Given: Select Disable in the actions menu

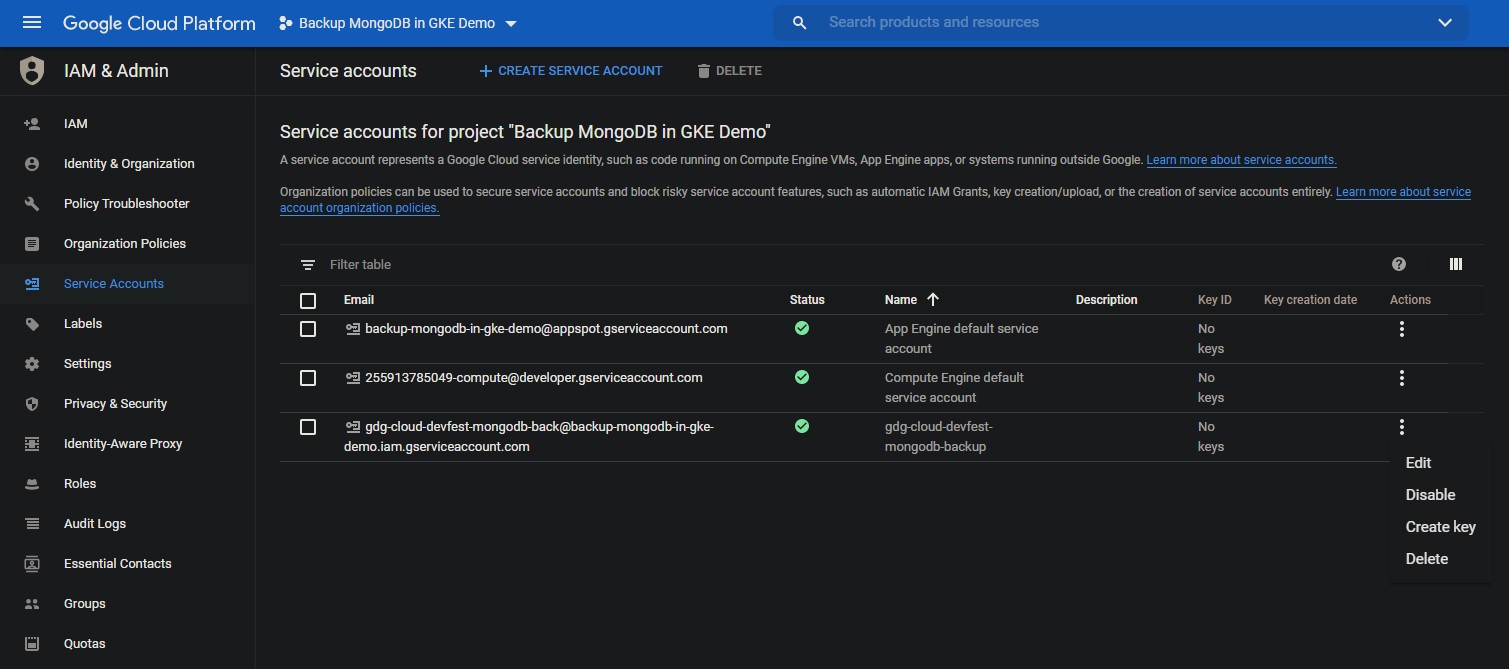Looking at the screenshot, I should pos(1430,495).
